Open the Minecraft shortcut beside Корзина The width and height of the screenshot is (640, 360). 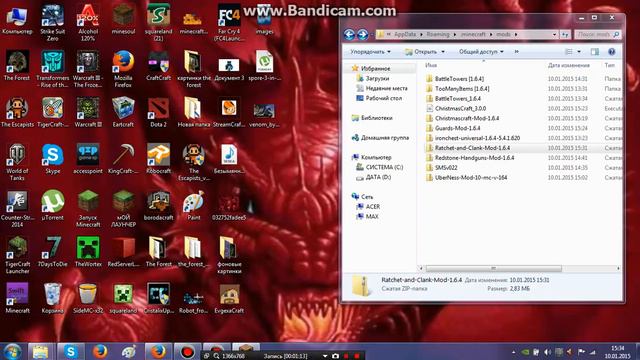(x=17, y=298)
